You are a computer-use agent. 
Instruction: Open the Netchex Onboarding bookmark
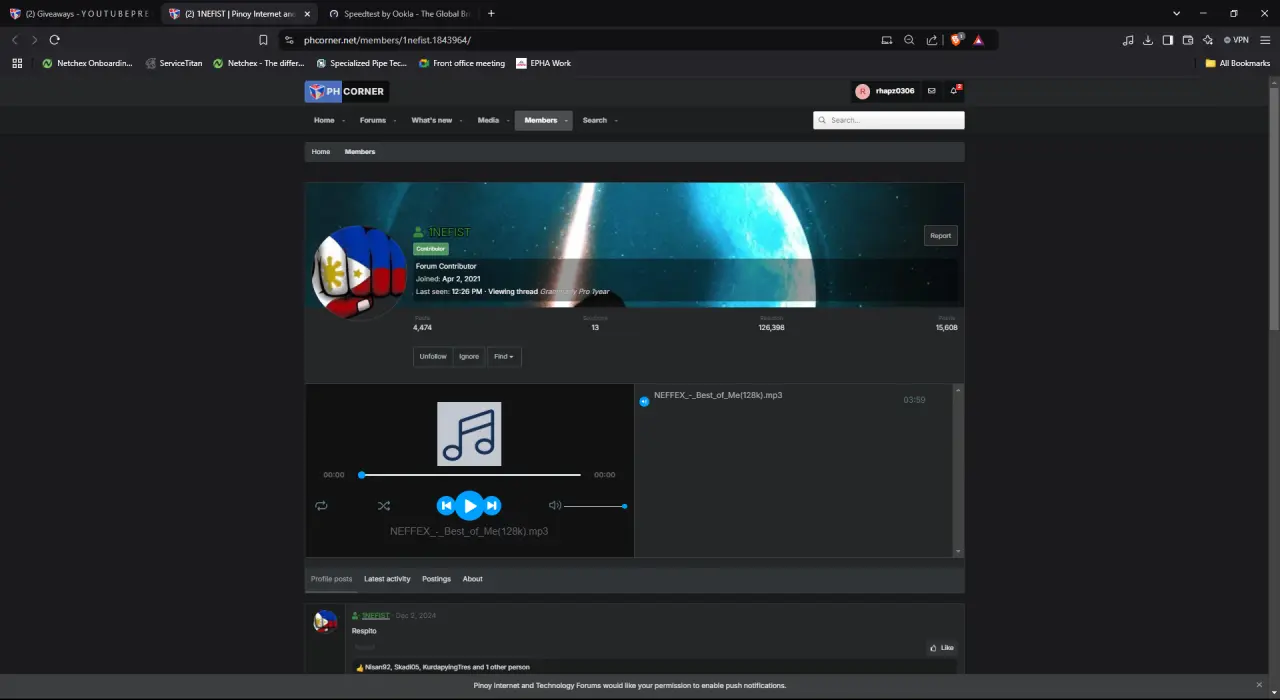(x=87, y=63)
